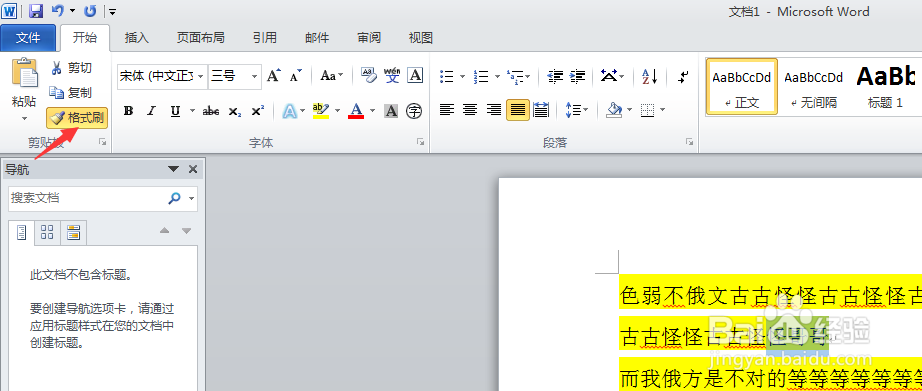Click the distributed alignment icon

click(541, 109)
